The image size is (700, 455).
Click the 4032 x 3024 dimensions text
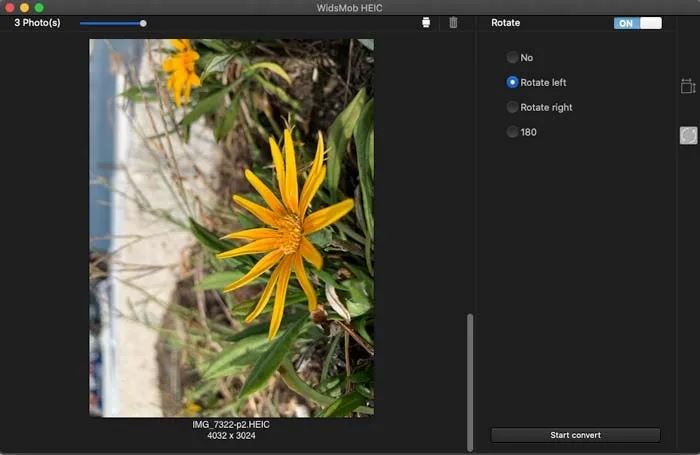pos(231,435)
